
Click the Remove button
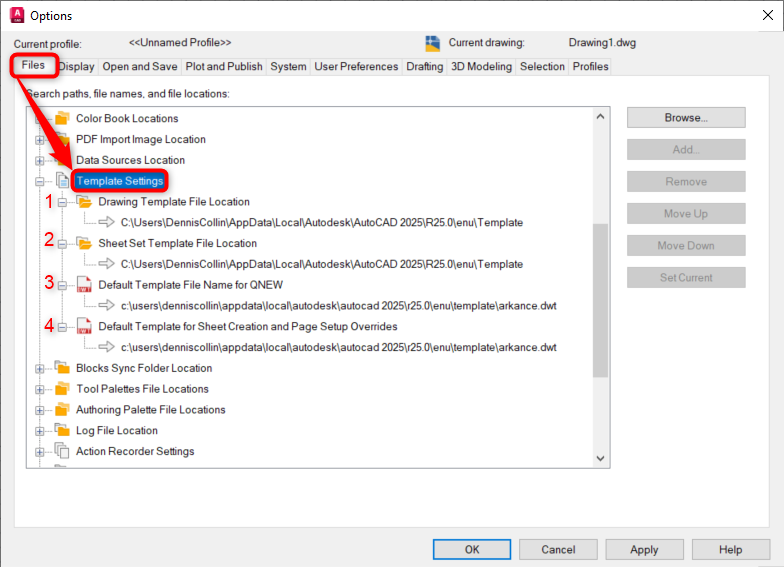[x=686, y=182]
